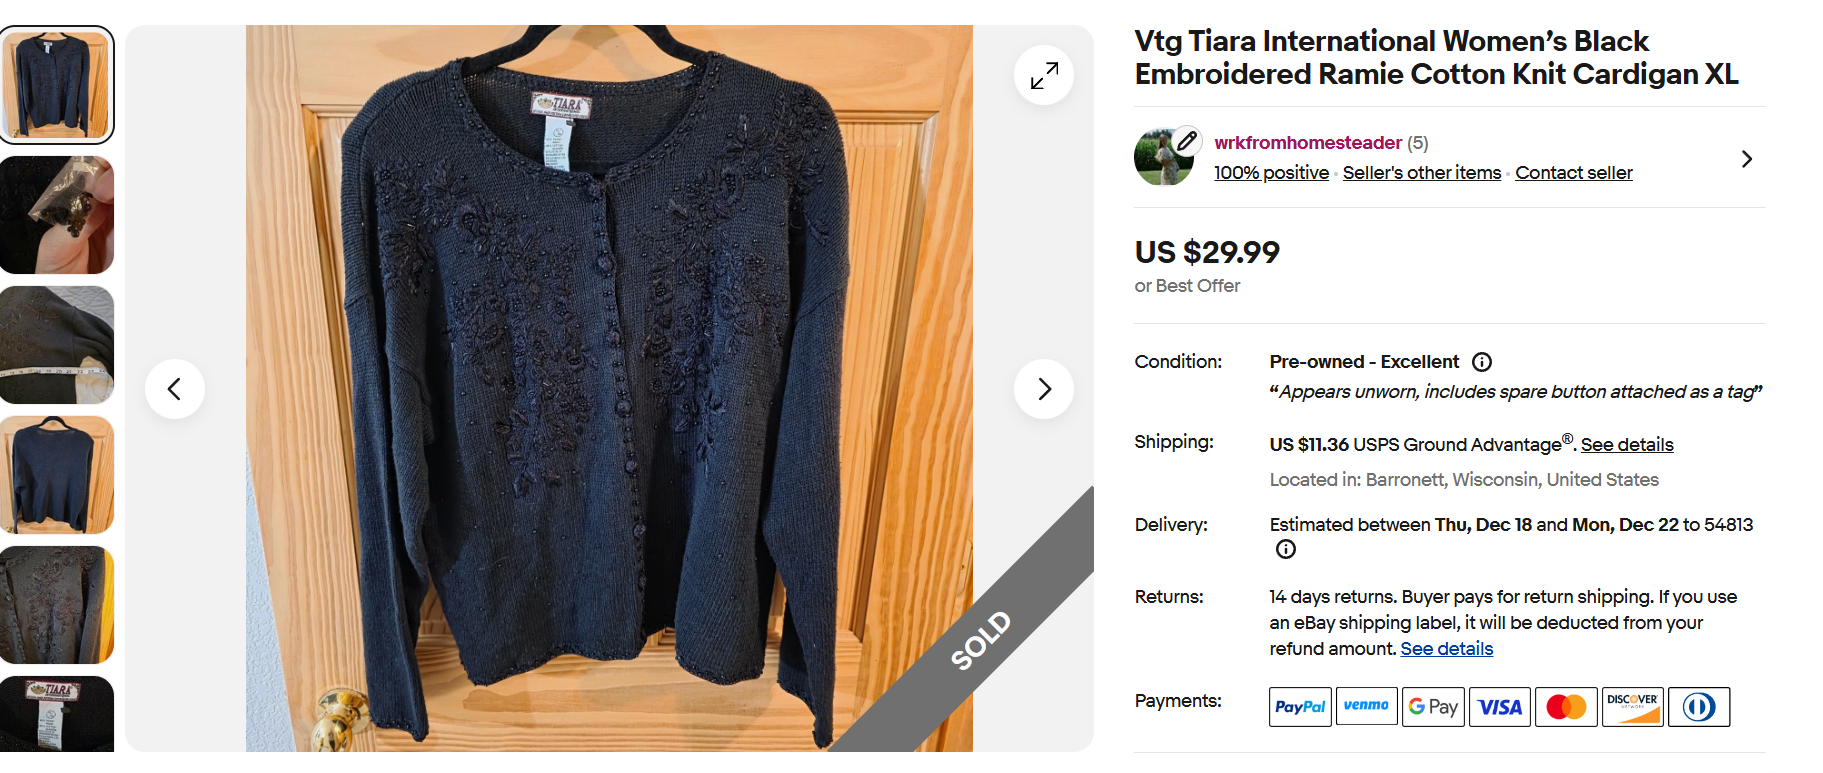1823x773 pixels.
Task: Click Contact seller link
Action: pos(1573,173)
